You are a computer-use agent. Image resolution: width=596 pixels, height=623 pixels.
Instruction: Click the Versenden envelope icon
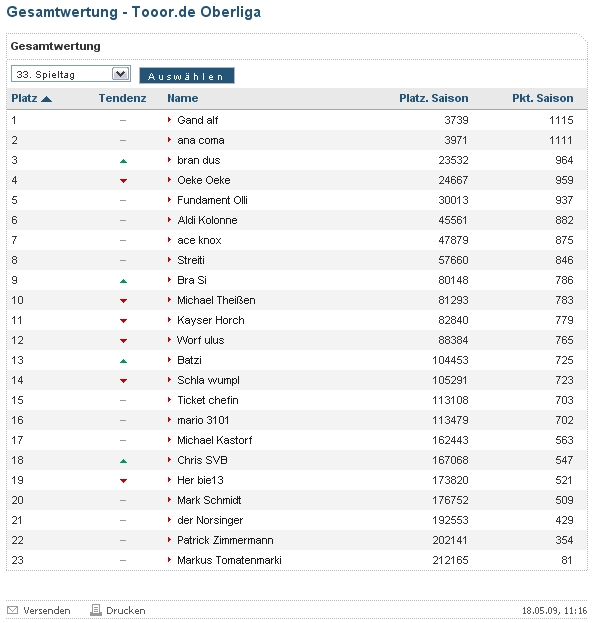(13, 610)
